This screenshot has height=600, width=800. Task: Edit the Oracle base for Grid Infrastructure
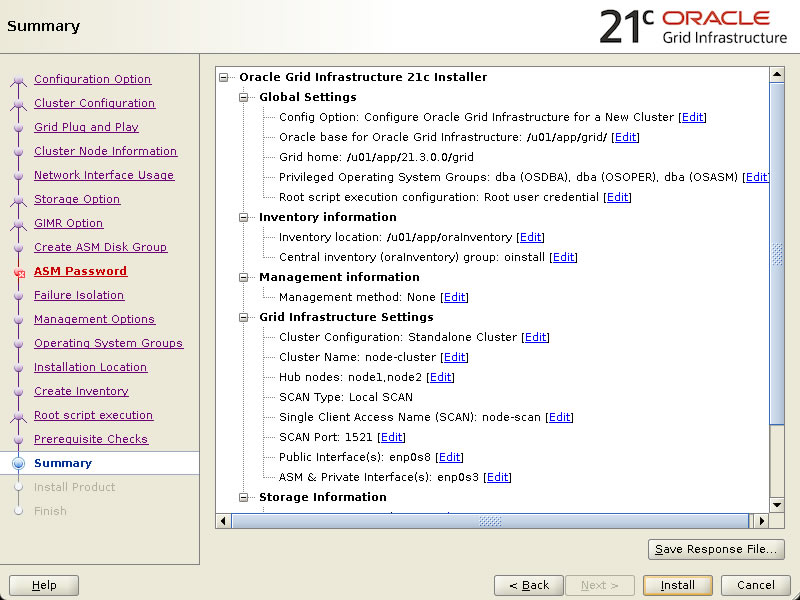pyautogui.click(x=626, y=137)
